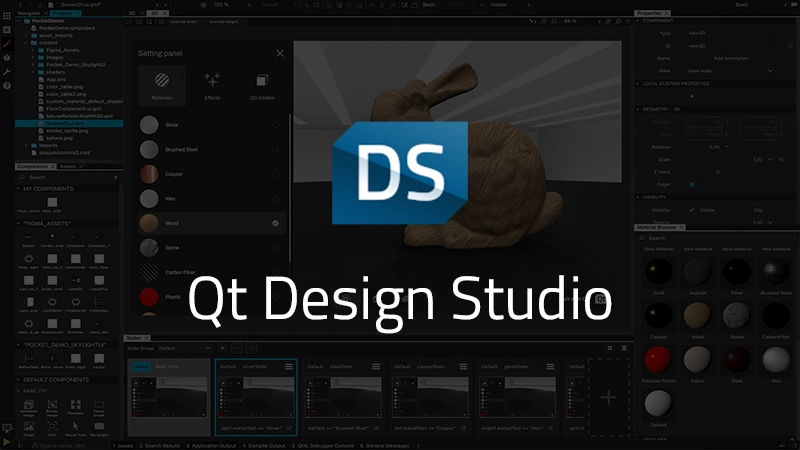Click the add component plus icon beside Search
The width and height of the screenshot is (800, 450).
117,177
